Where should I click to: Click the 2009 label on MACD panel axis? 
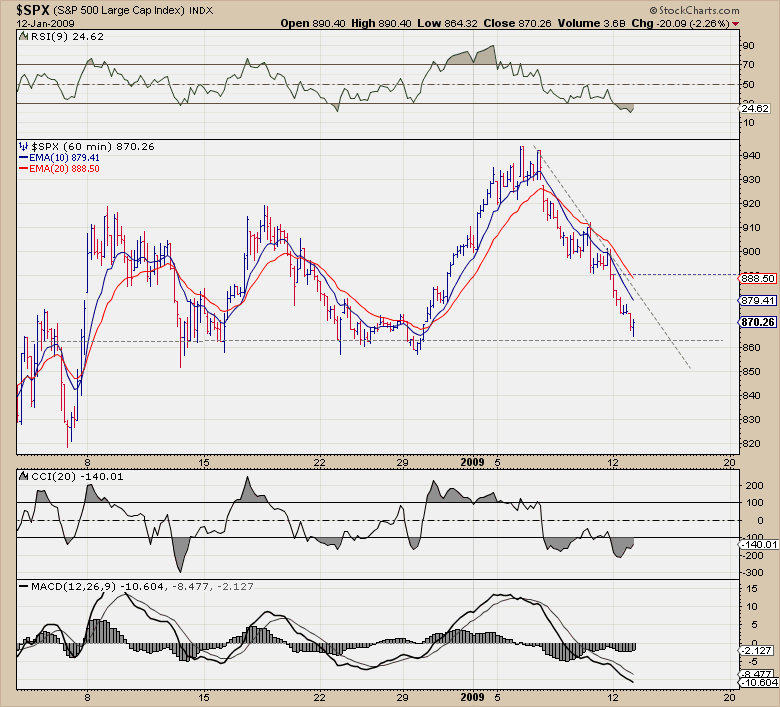point(472,697)
